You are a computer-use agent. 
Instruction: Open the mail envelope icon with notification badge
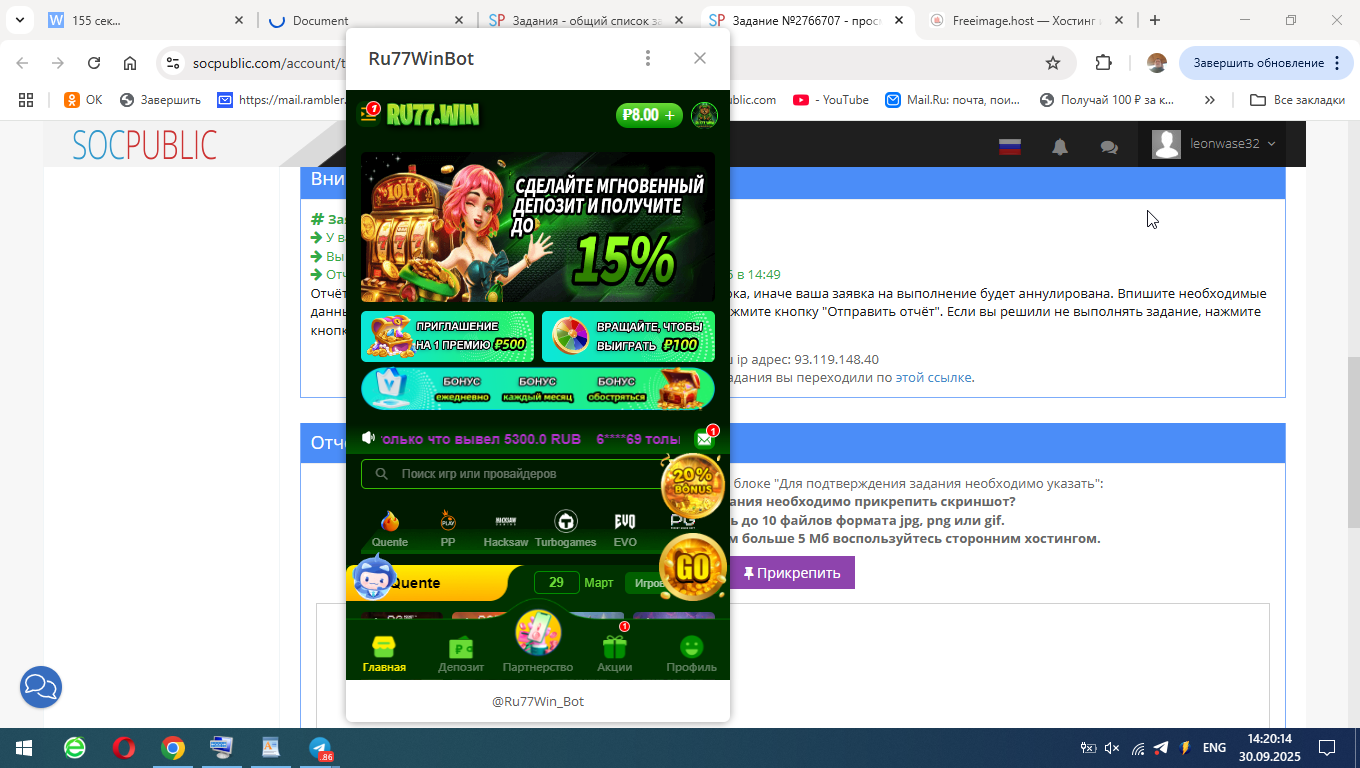click(x=705, y=438)
